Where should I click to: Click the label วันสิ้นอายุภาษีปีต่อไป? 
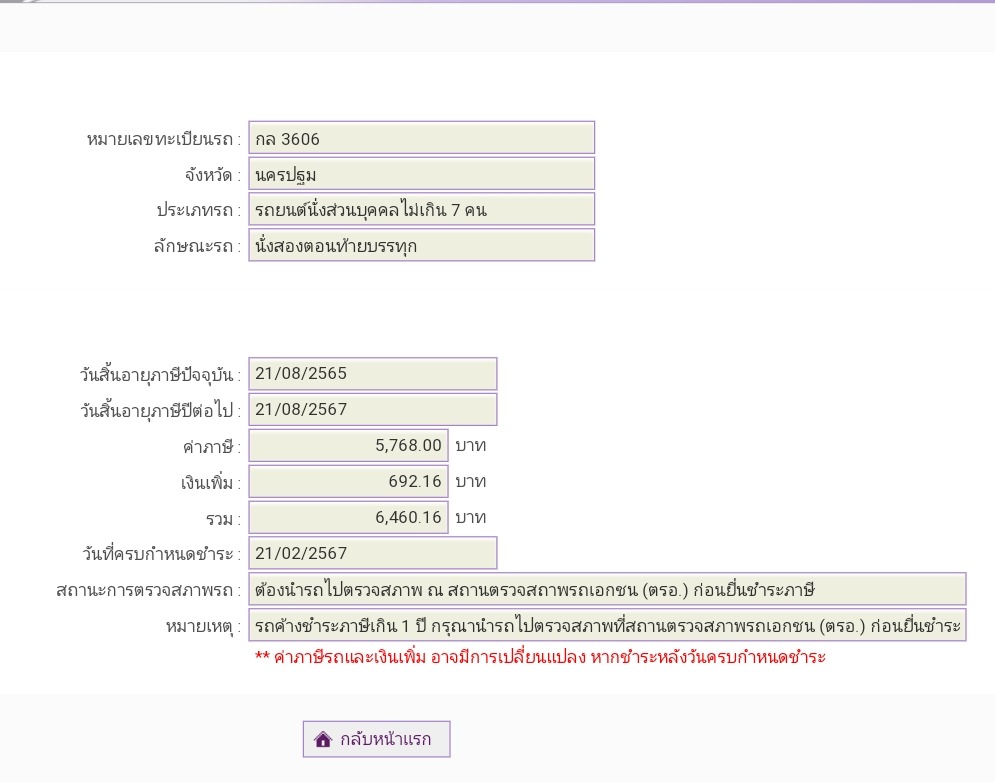coord(161,411)
